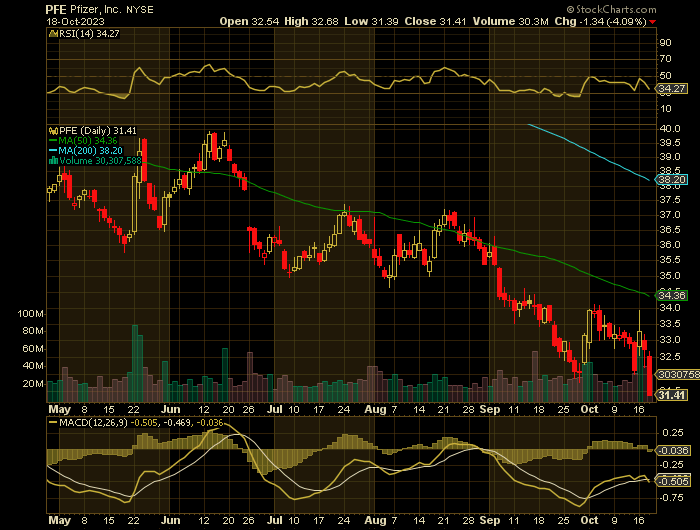Click the MA(200) 38.20 legend entry
The width and height of the screenshot is (700, 530).
point(86,151)
